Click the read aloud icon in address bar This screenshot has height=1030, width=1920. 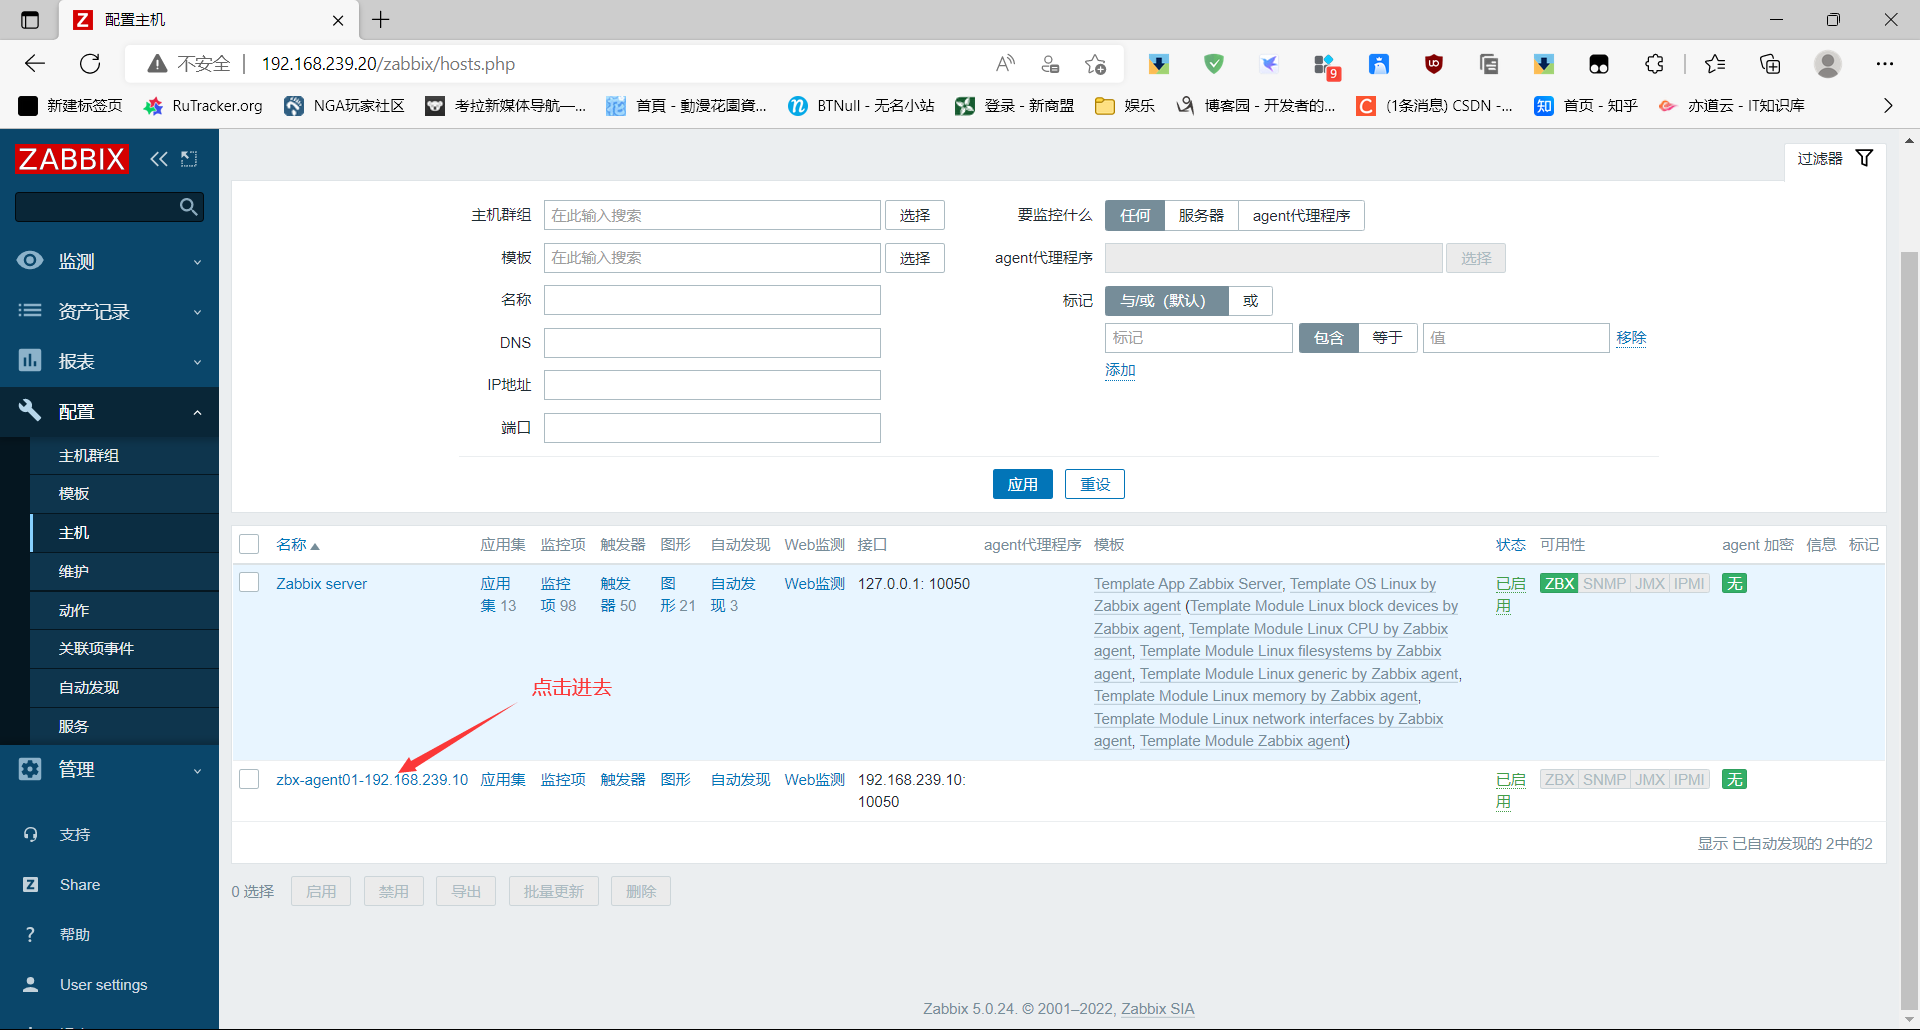[x=1005, y=64]
